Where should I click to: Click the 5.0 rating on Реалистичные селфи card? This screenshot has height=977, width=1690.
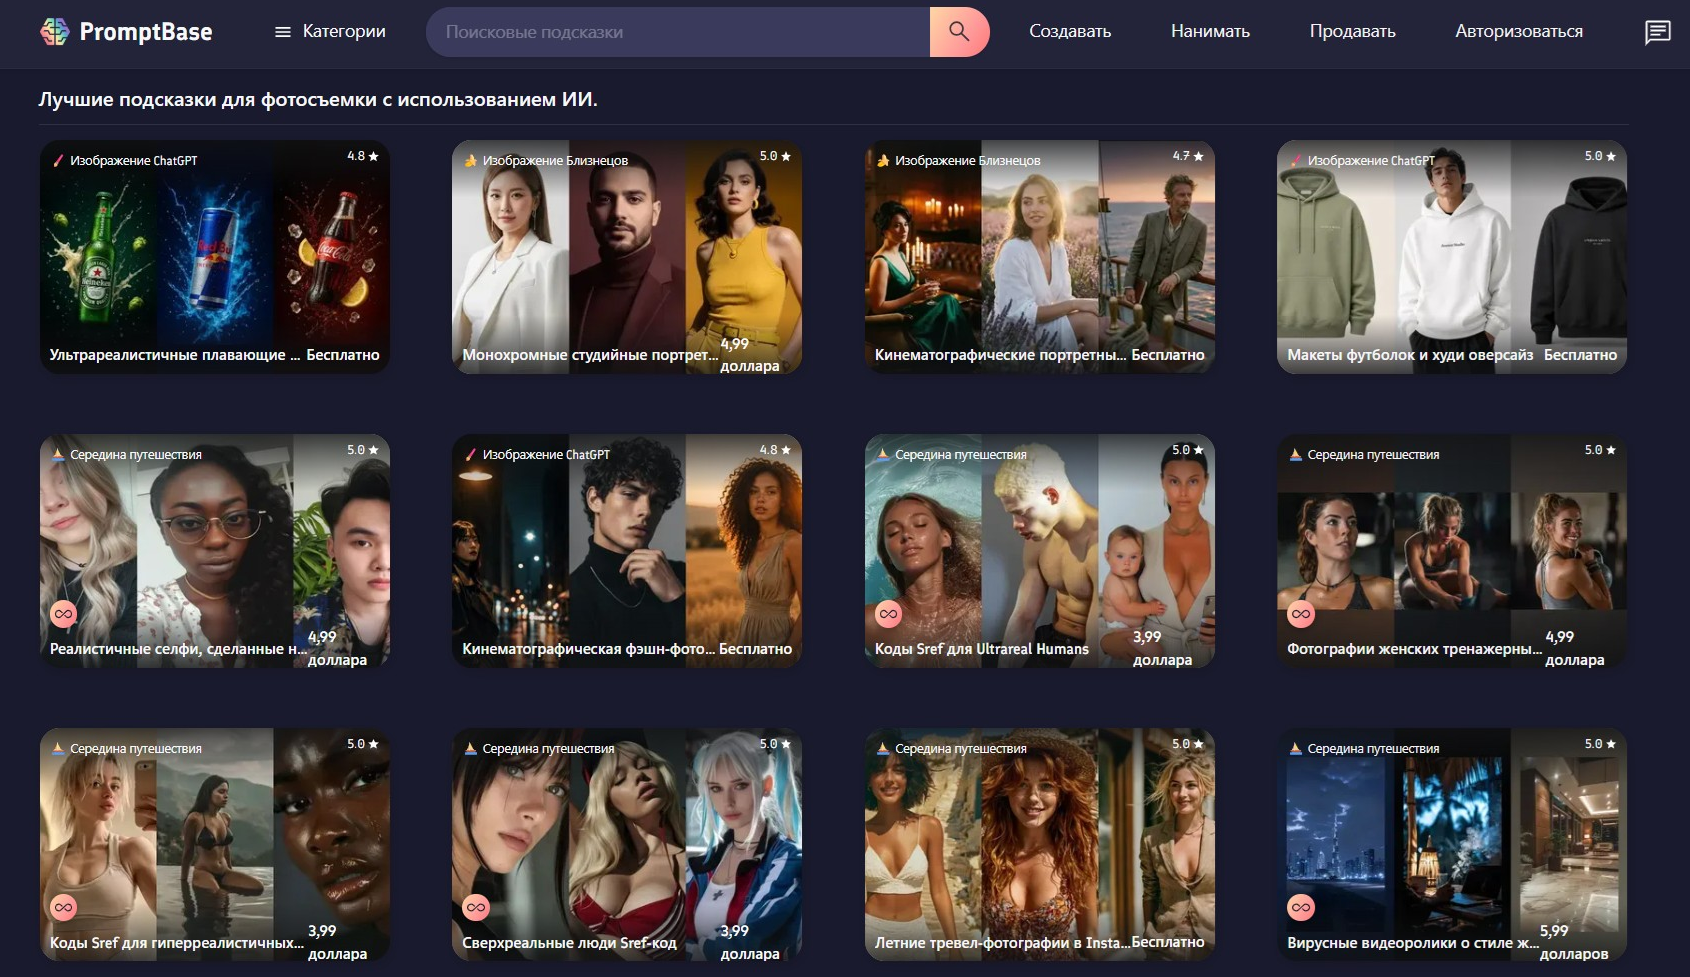click(x=363, y=450)
